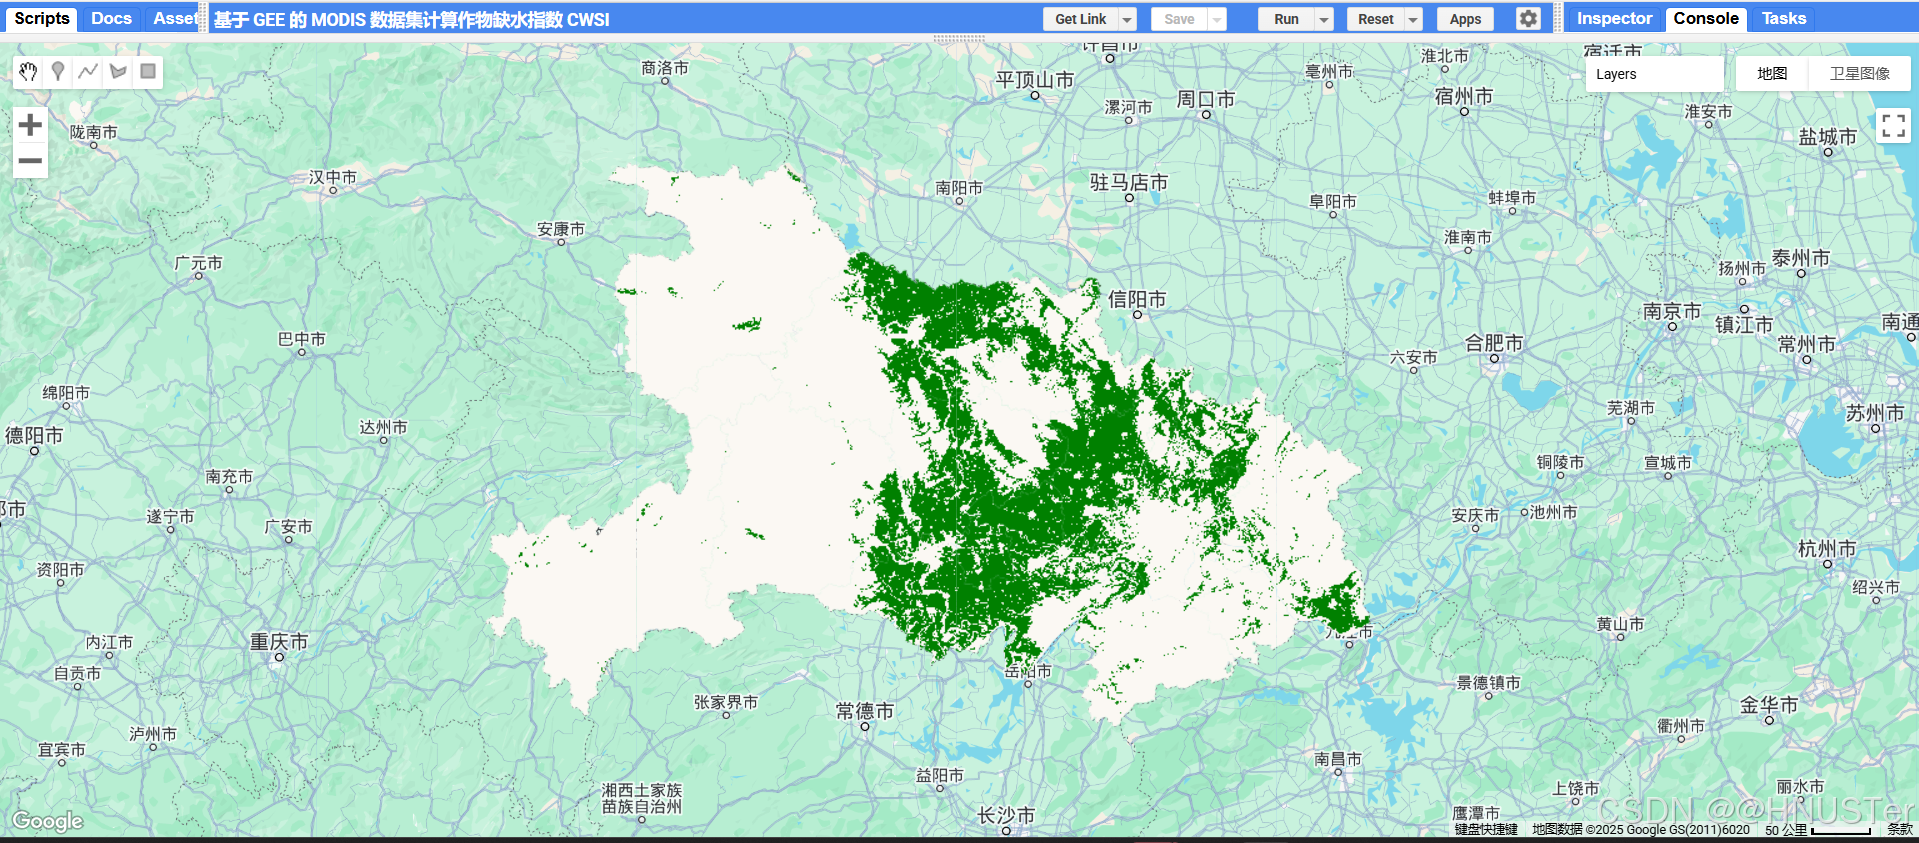
Task: Click the 达州市 city label
Action: (384, 427)
